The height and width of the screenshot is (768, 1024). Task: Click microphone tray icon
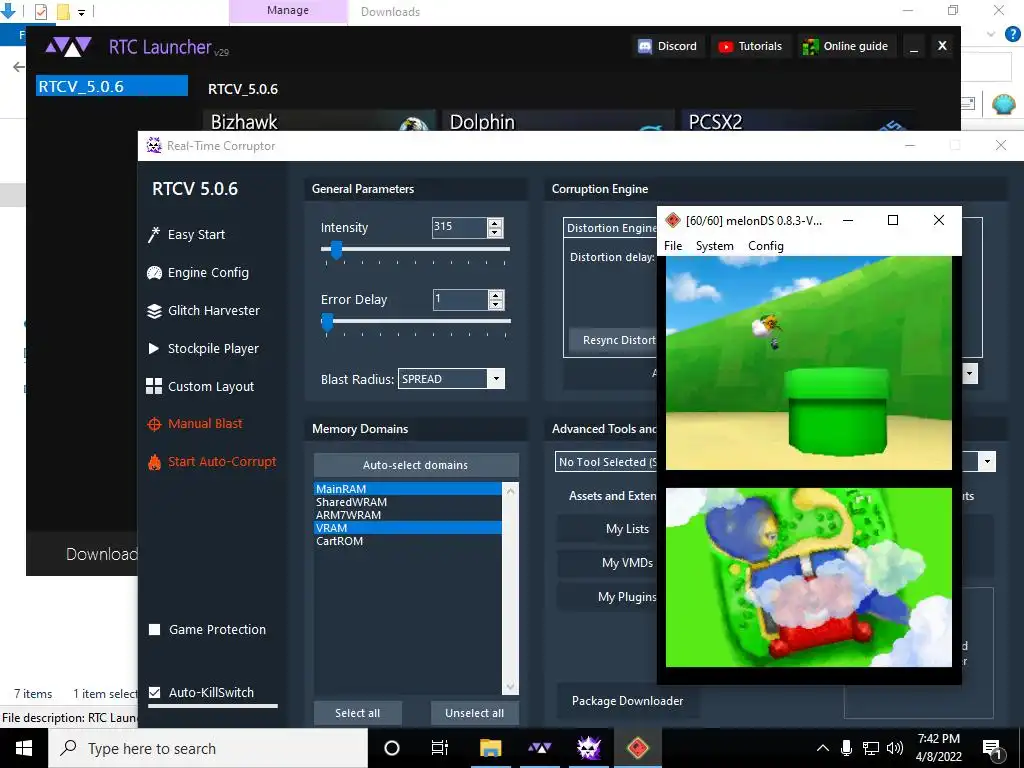[x=846, y=748]
